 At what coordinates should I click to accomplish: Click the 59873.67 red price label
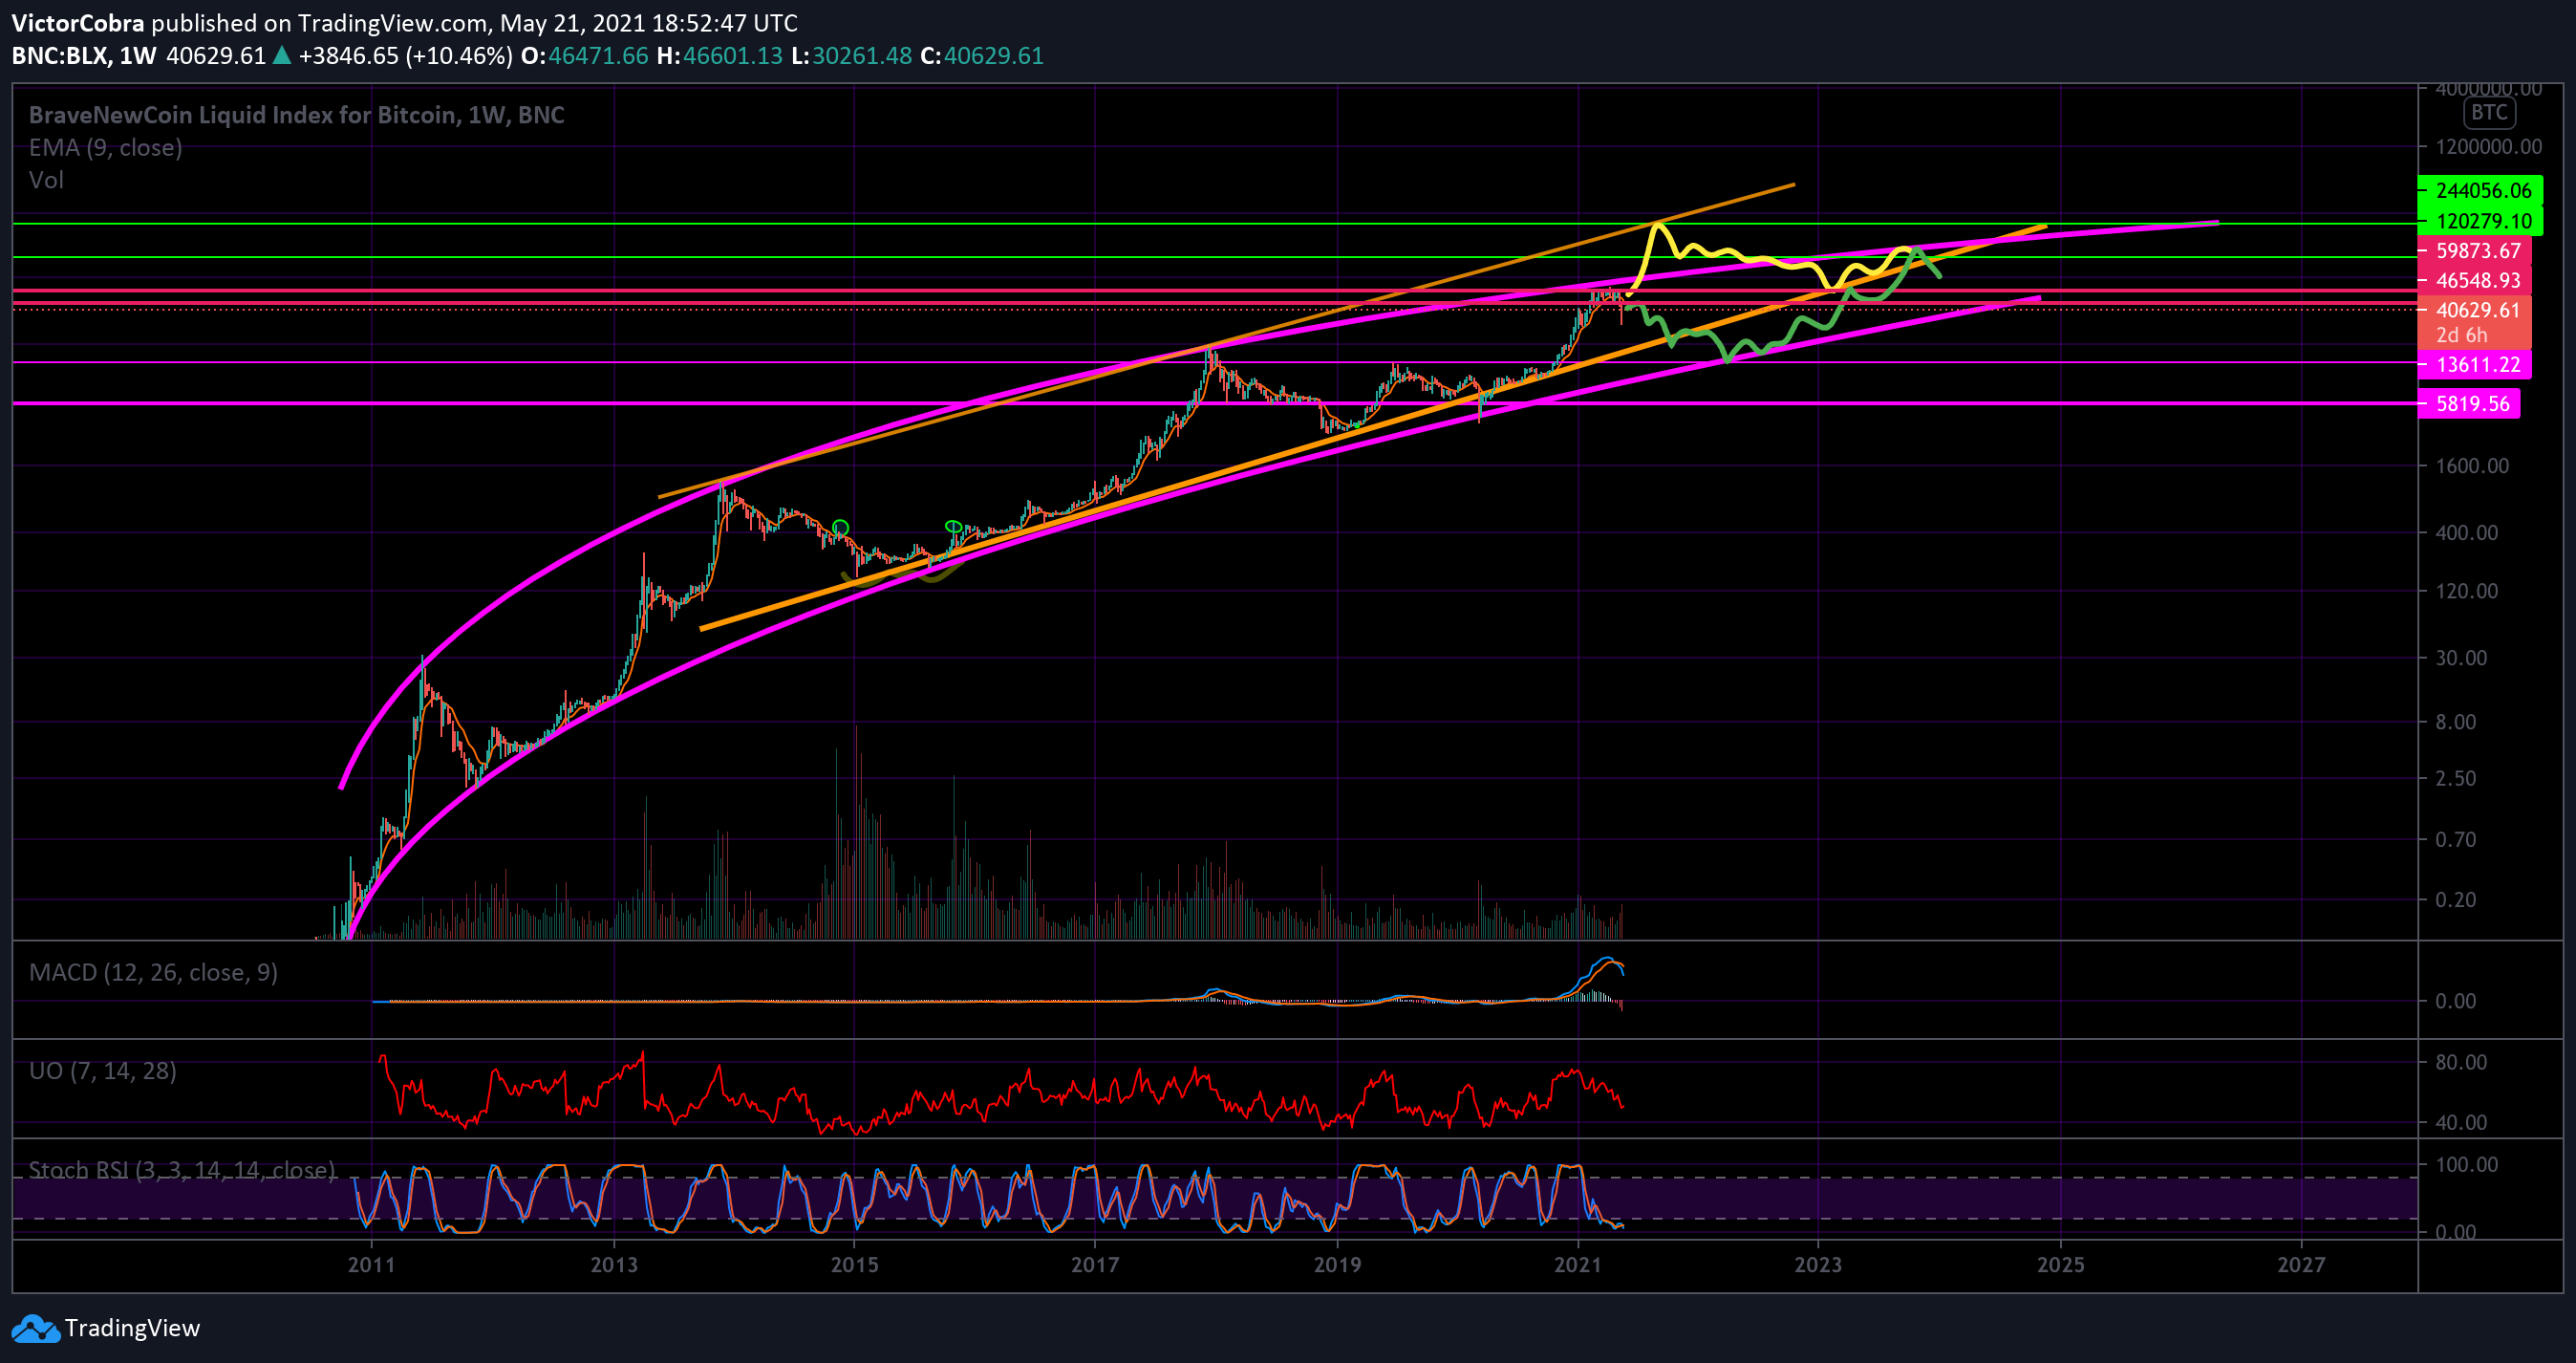2476,251
